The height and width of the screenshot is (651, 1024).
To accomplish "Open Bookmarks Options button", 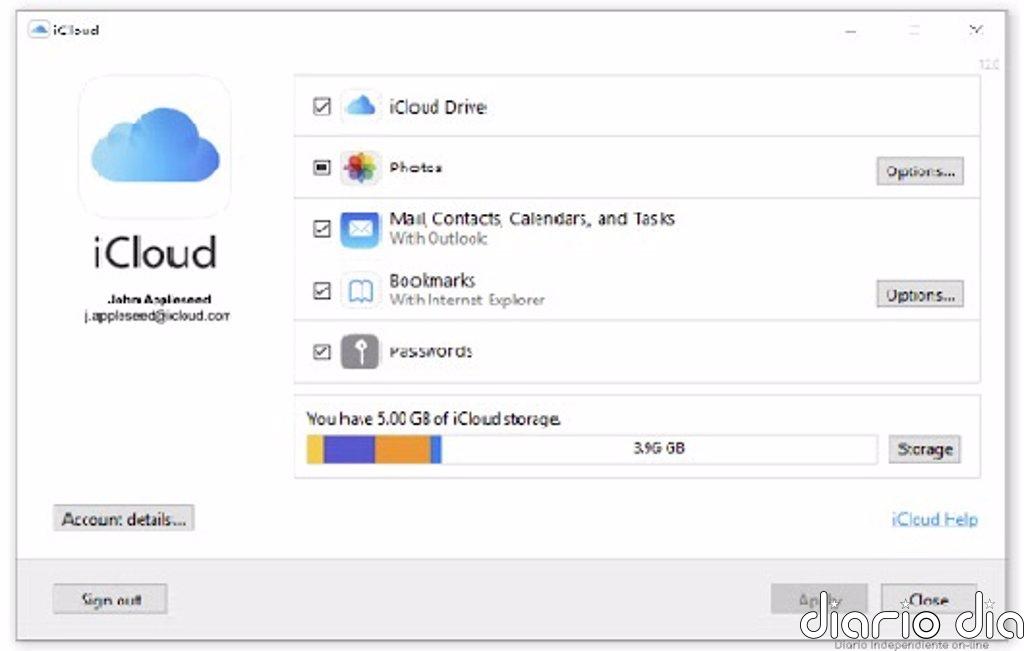I will 920,294.
